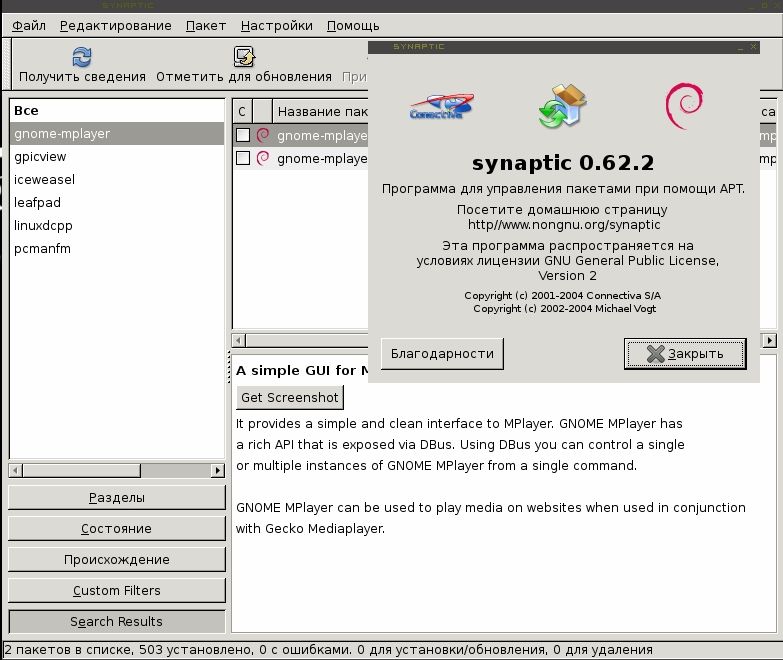Click the Mark for upgrades icon
The image size is (783, 660).
pyautogui.click(x=244, y=56)
